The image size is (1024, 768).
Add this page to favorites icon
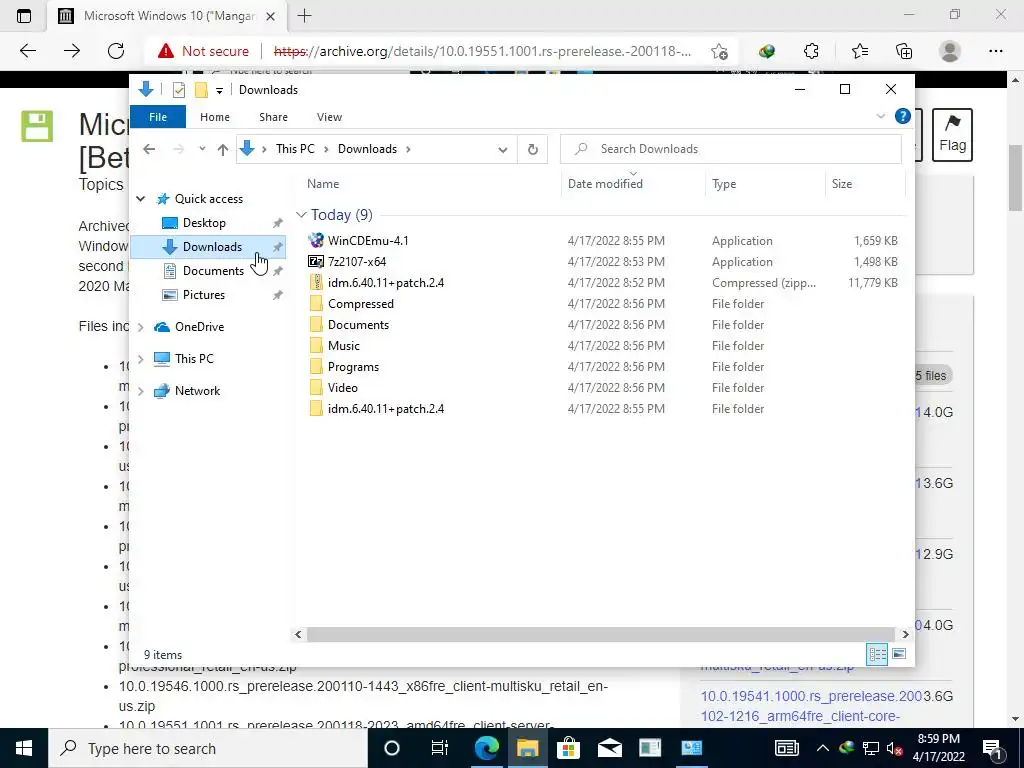719,51
